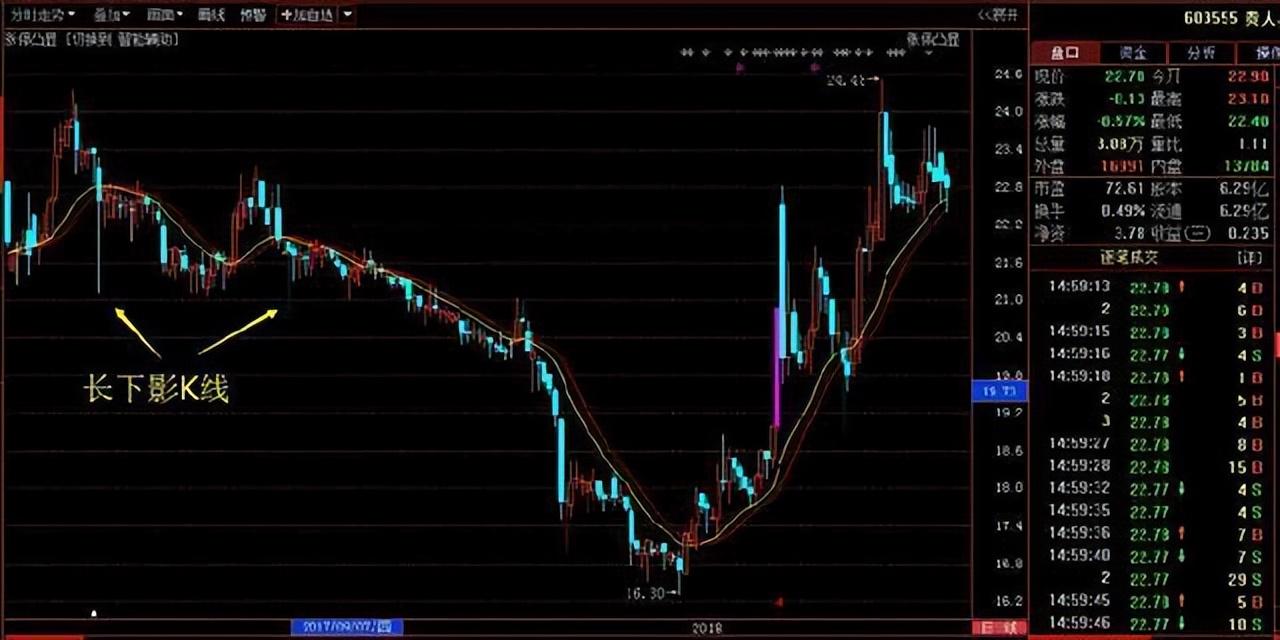Click the highlighted 2017/09/07 date label

pos(346,628)
